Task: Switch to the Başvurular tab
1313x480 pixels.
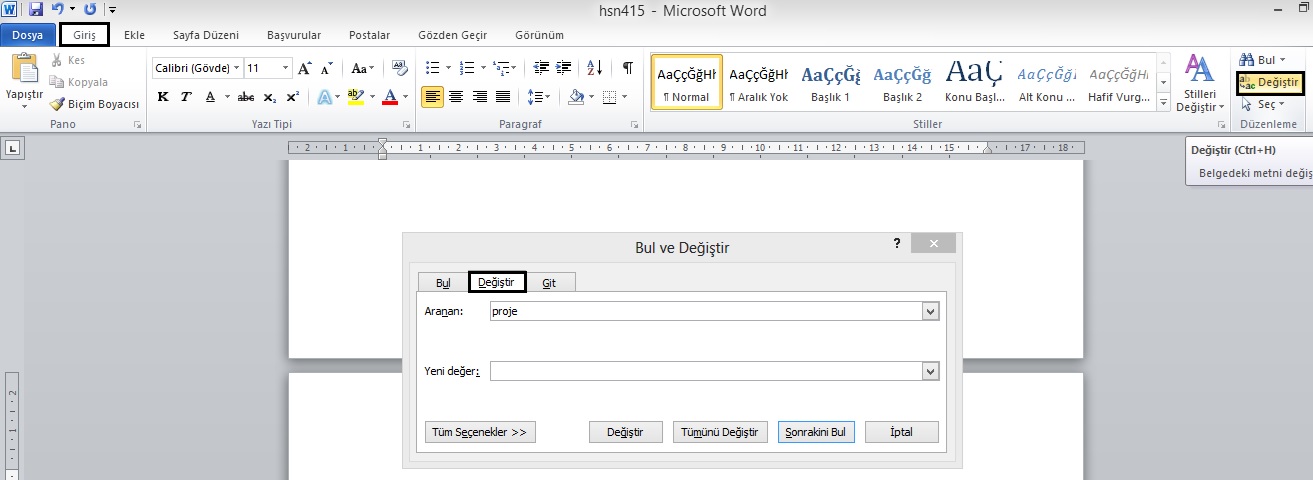Action: click(294, 35)
